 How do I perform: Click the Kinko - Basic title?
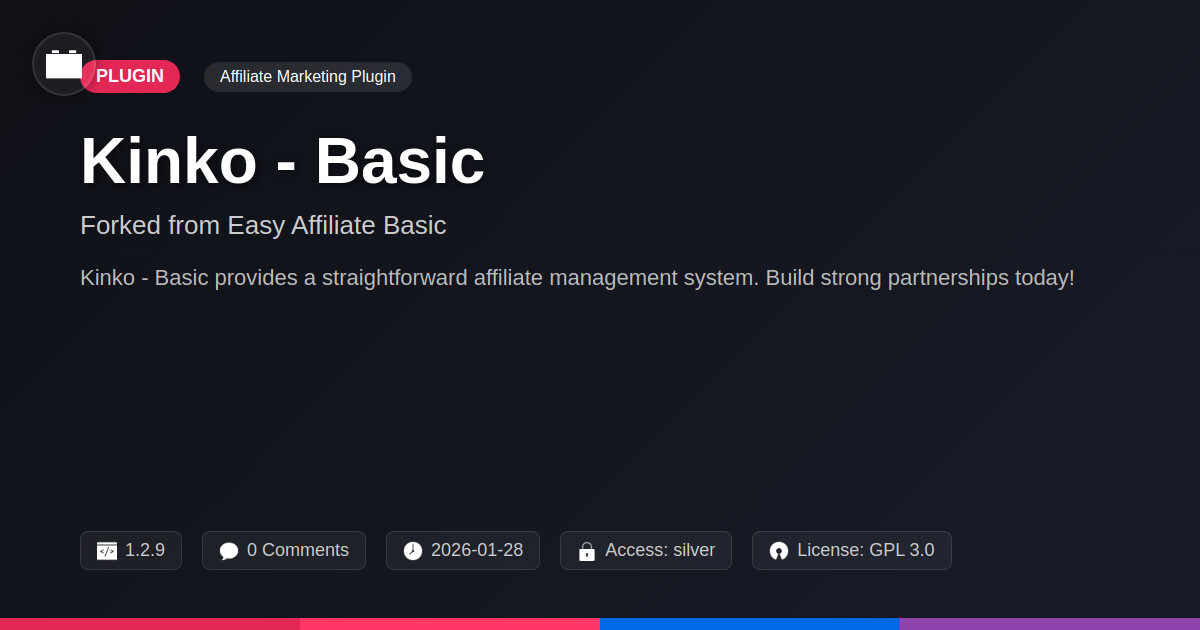(x=282, y=161)
